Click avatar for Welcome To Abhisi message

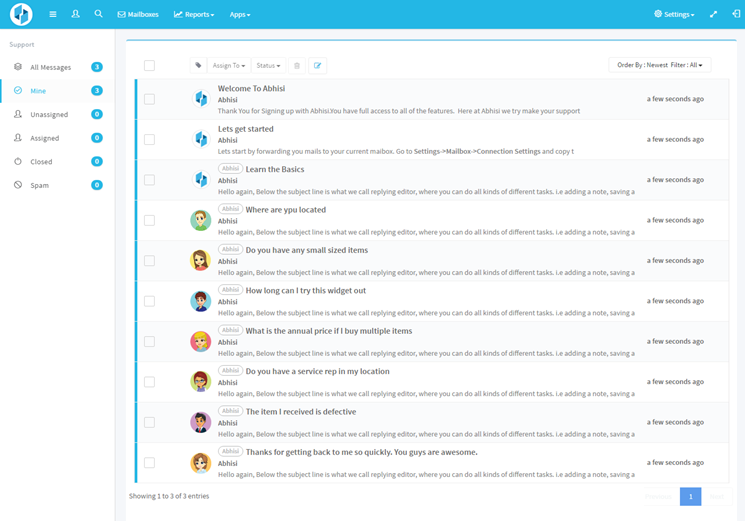click(x=201, y=99)
